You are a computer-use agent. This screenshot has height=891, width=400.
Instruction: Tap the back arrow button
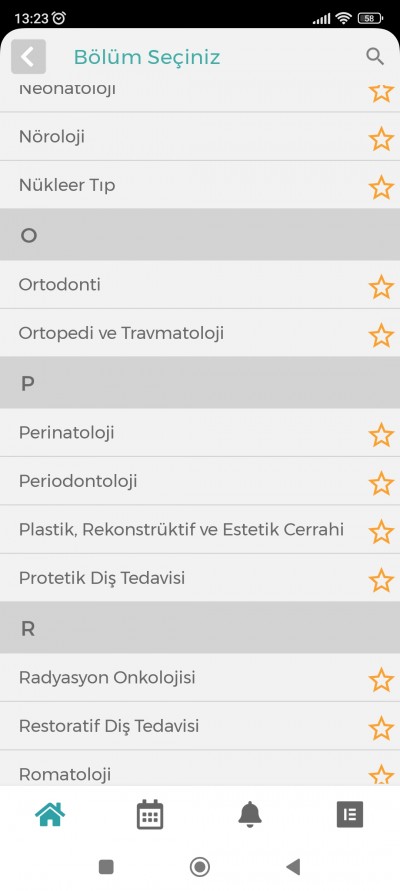(x=28, y=57)
